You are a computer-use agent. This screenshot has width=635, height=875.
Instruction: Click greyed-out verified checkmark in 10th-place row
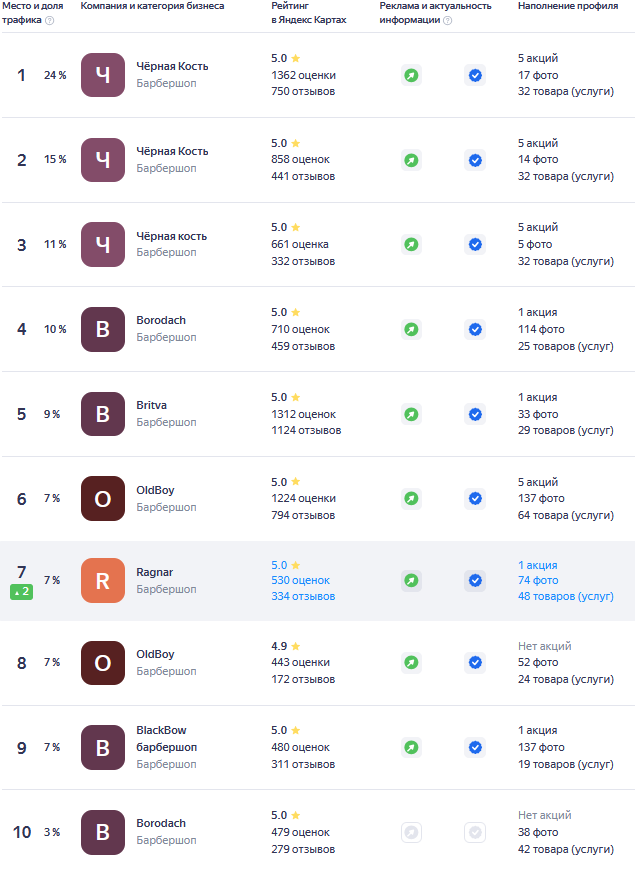pyautogui.click(x=475, y=832)
